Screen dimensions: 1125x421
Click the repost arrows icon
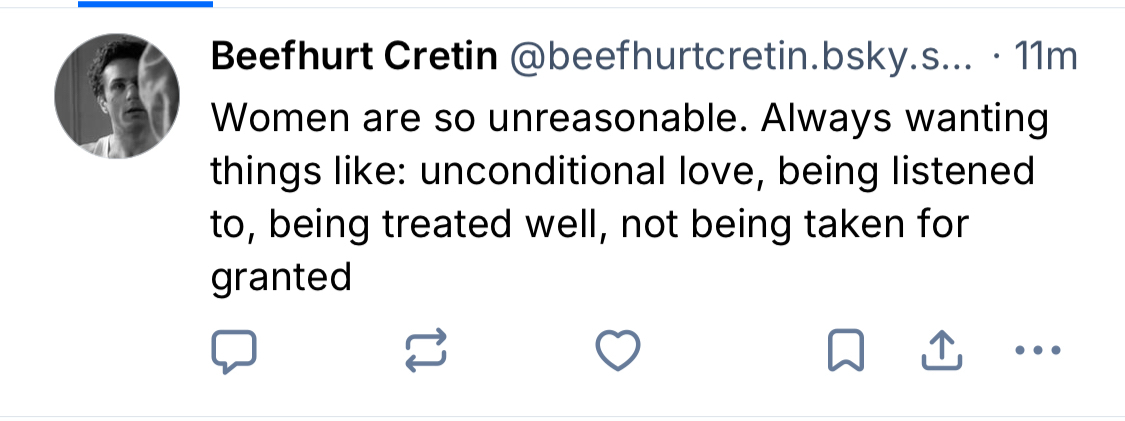coord(425,350)
